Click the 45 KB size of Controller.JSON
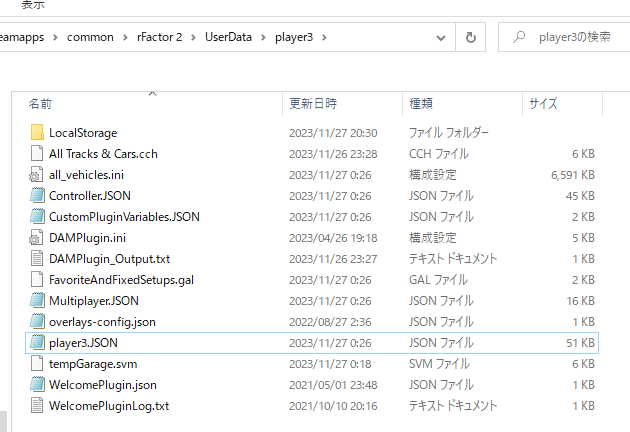The height and width of the screenshot is (432, 630). coord(580,196)
